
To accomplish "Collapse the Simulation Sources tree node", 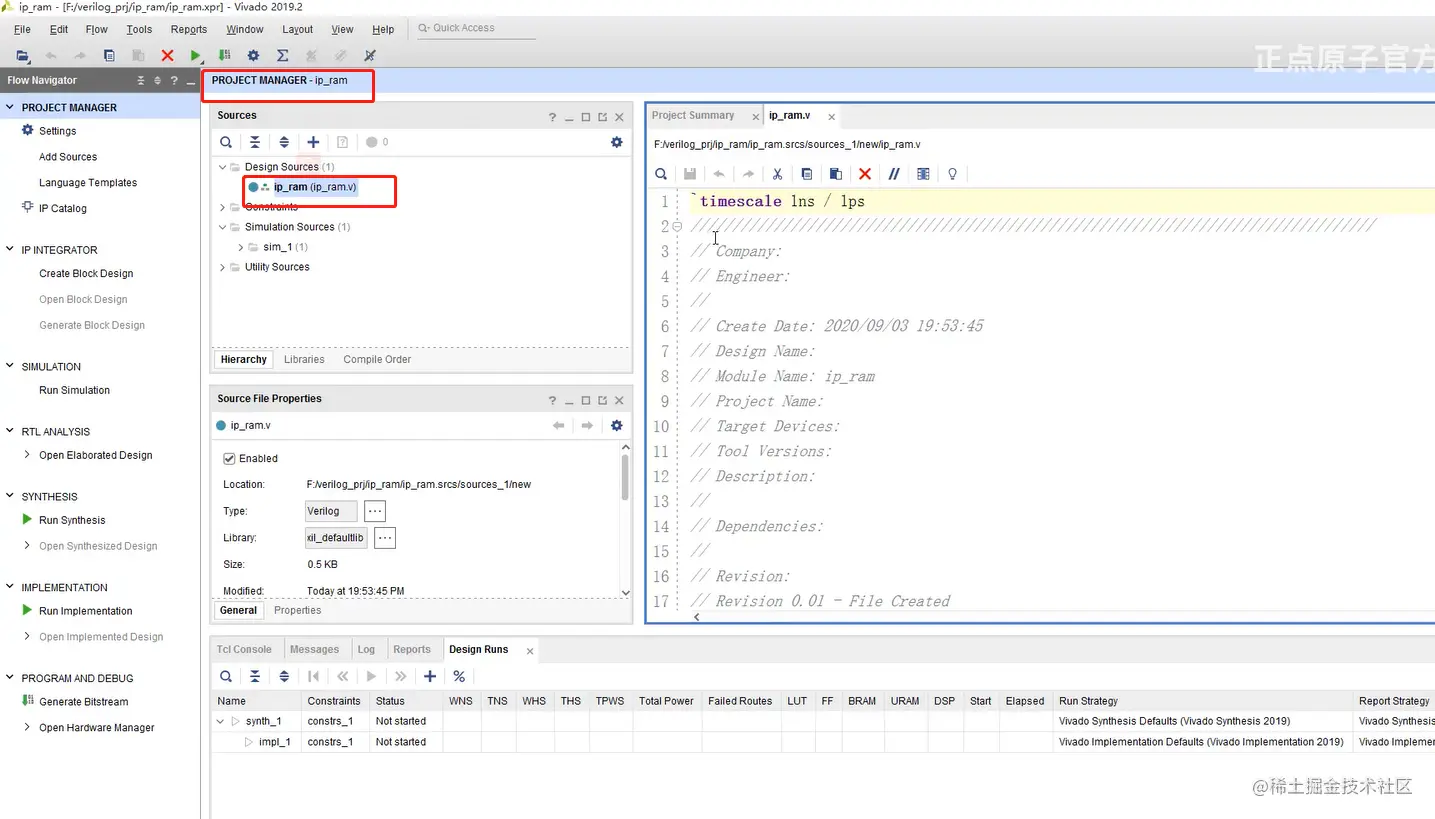I will 223,227.
